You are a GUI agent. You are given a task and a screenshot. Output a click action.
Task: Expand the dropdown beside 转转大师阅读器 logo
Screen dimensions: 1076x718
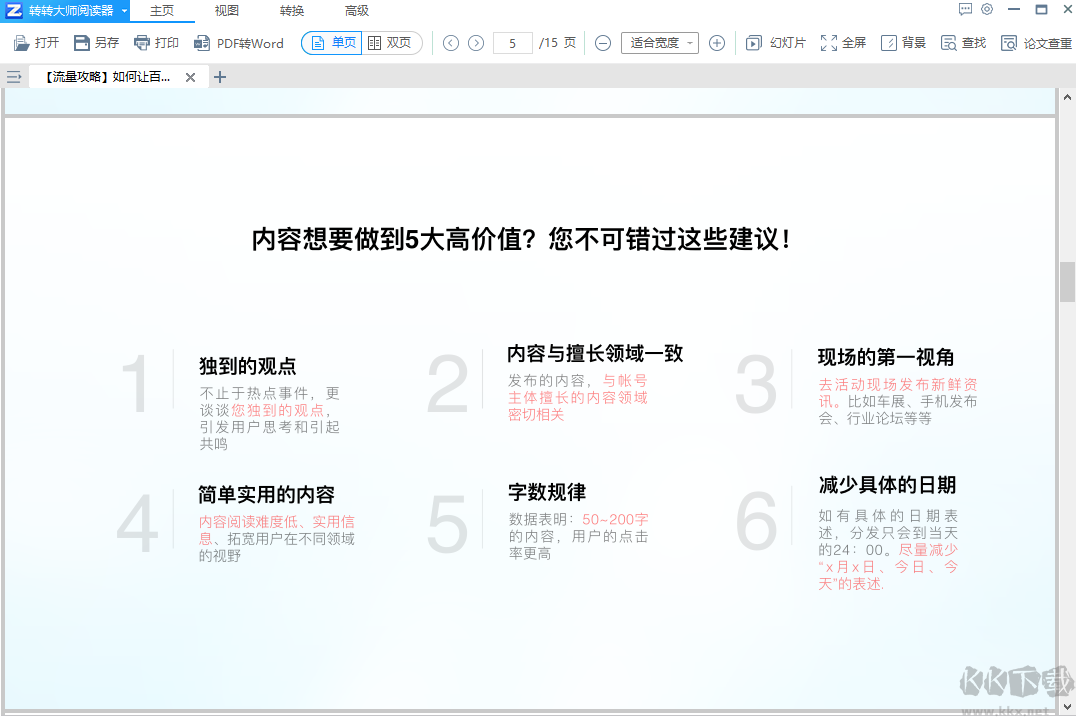click(124, 10)
